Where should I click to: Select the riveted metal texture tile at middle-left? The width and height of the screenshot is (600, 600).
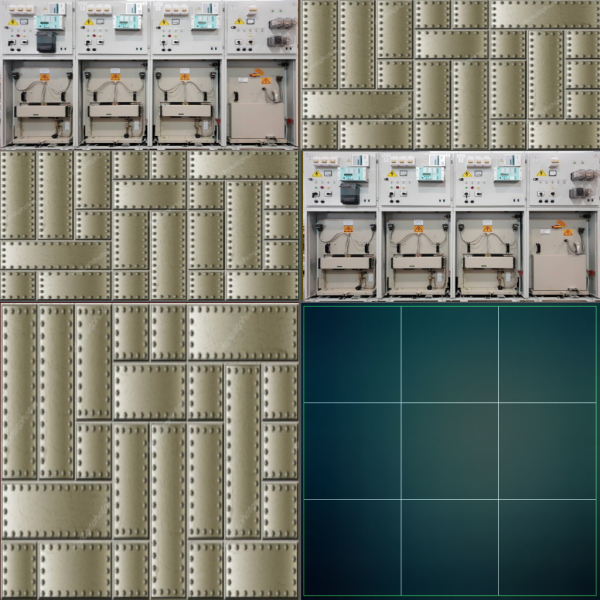[150, 225]
